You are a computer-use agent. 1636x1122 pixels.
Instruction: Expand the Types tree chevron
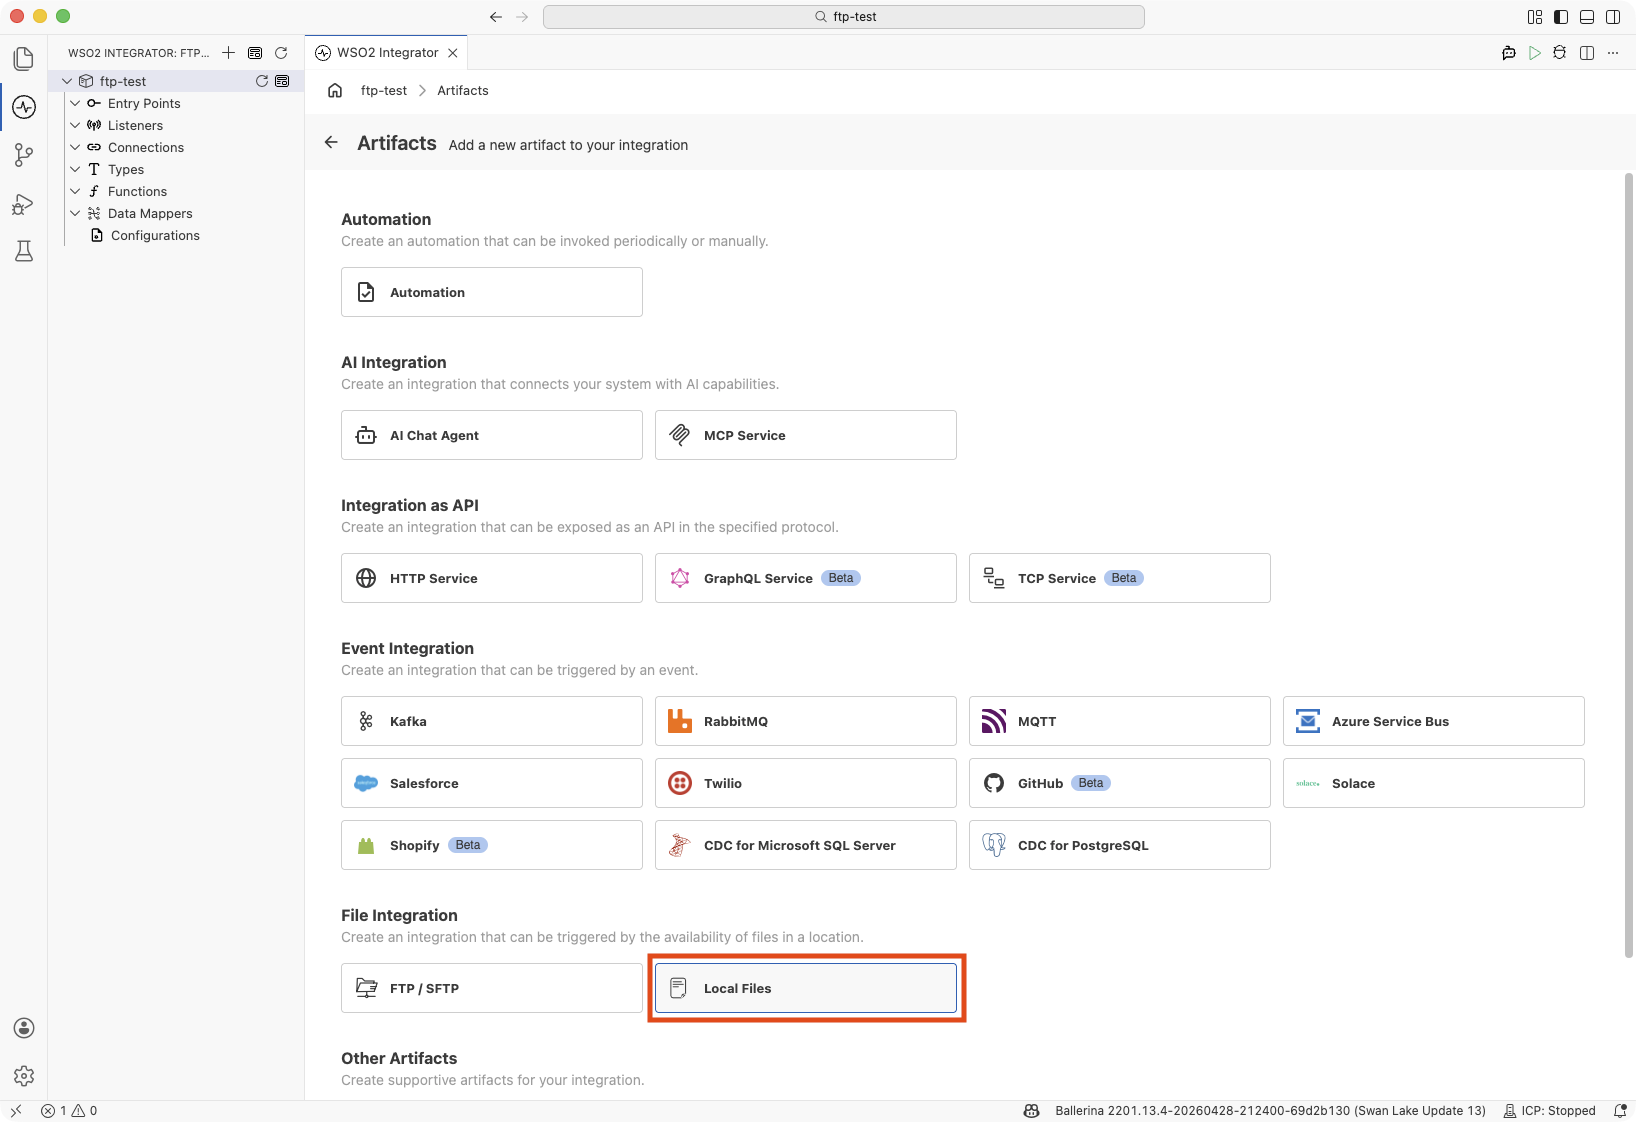(x=75, y=169)
